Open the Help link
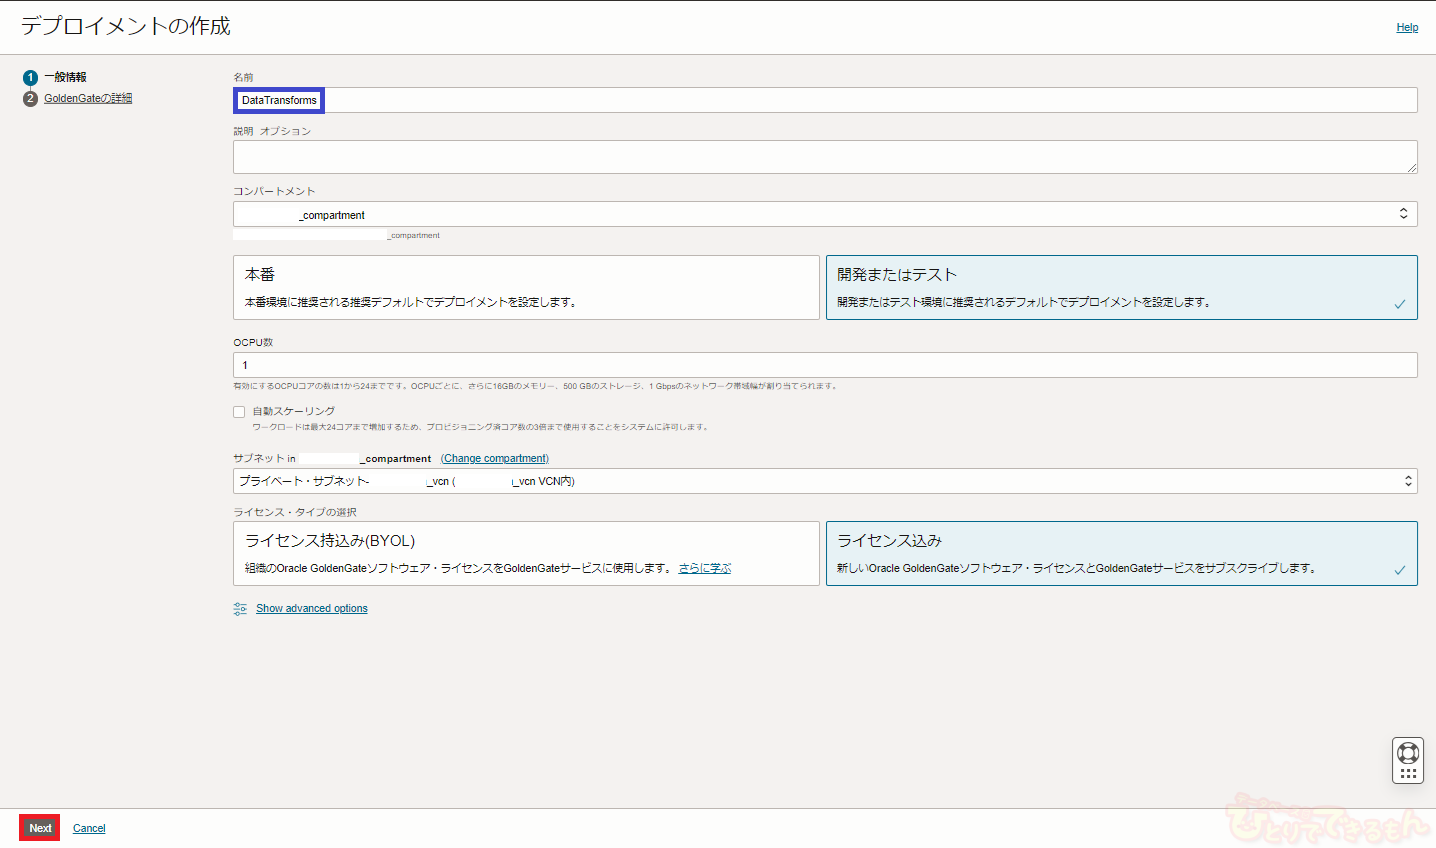This screenshot has height=848, width=1436. [x=1407, y=28]
